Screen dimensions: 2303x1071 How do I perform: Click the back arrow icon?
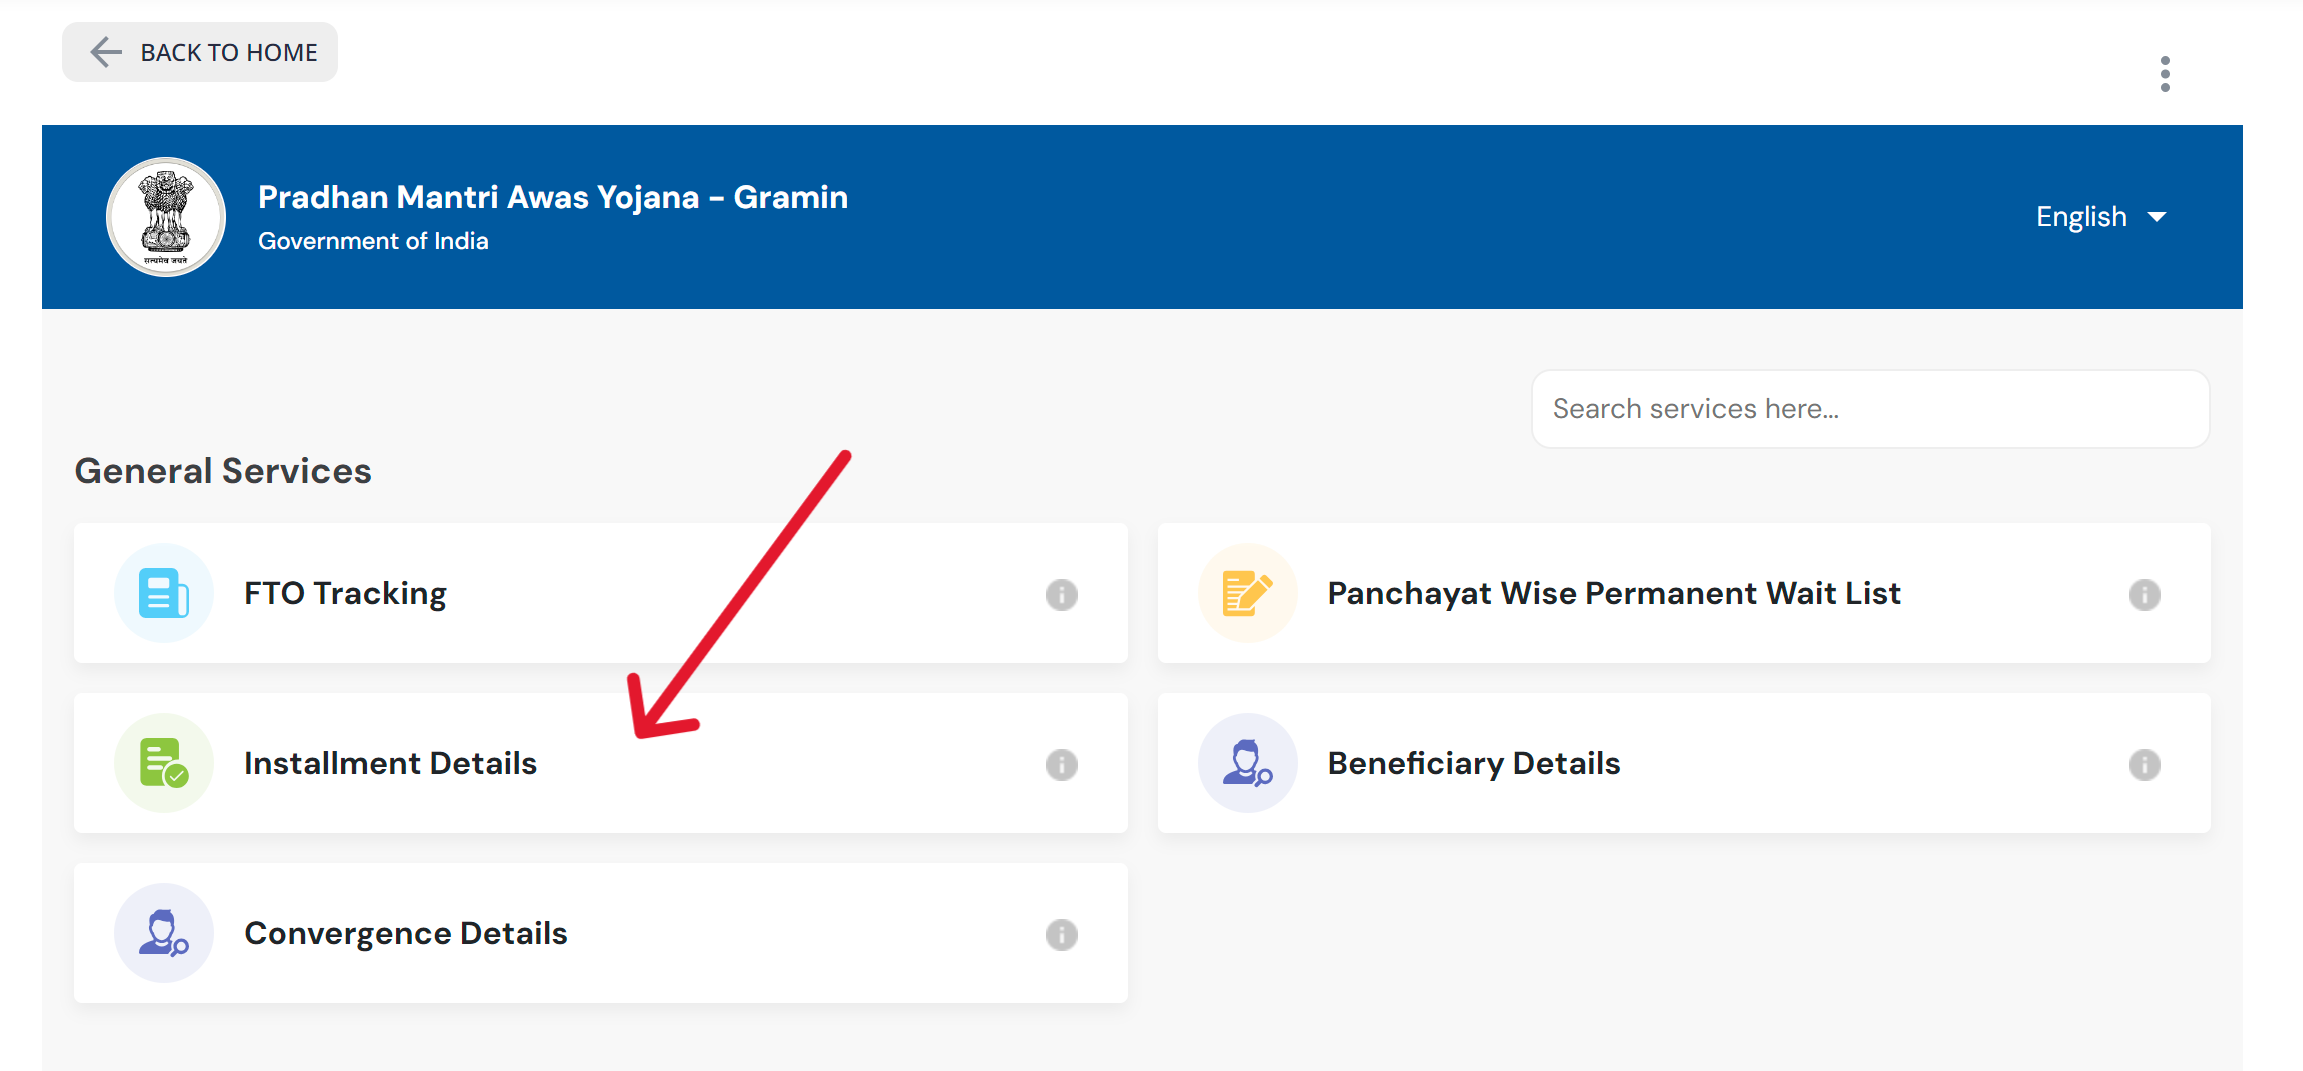106,52
